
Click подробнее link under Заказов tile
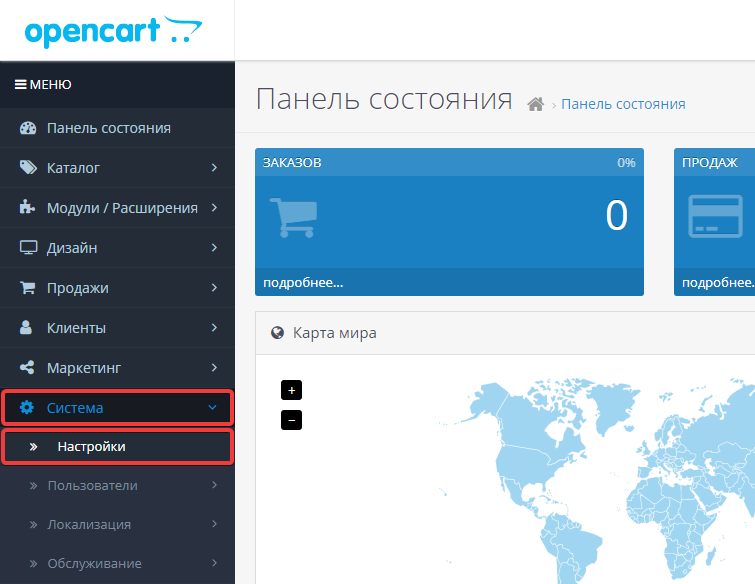303,283
